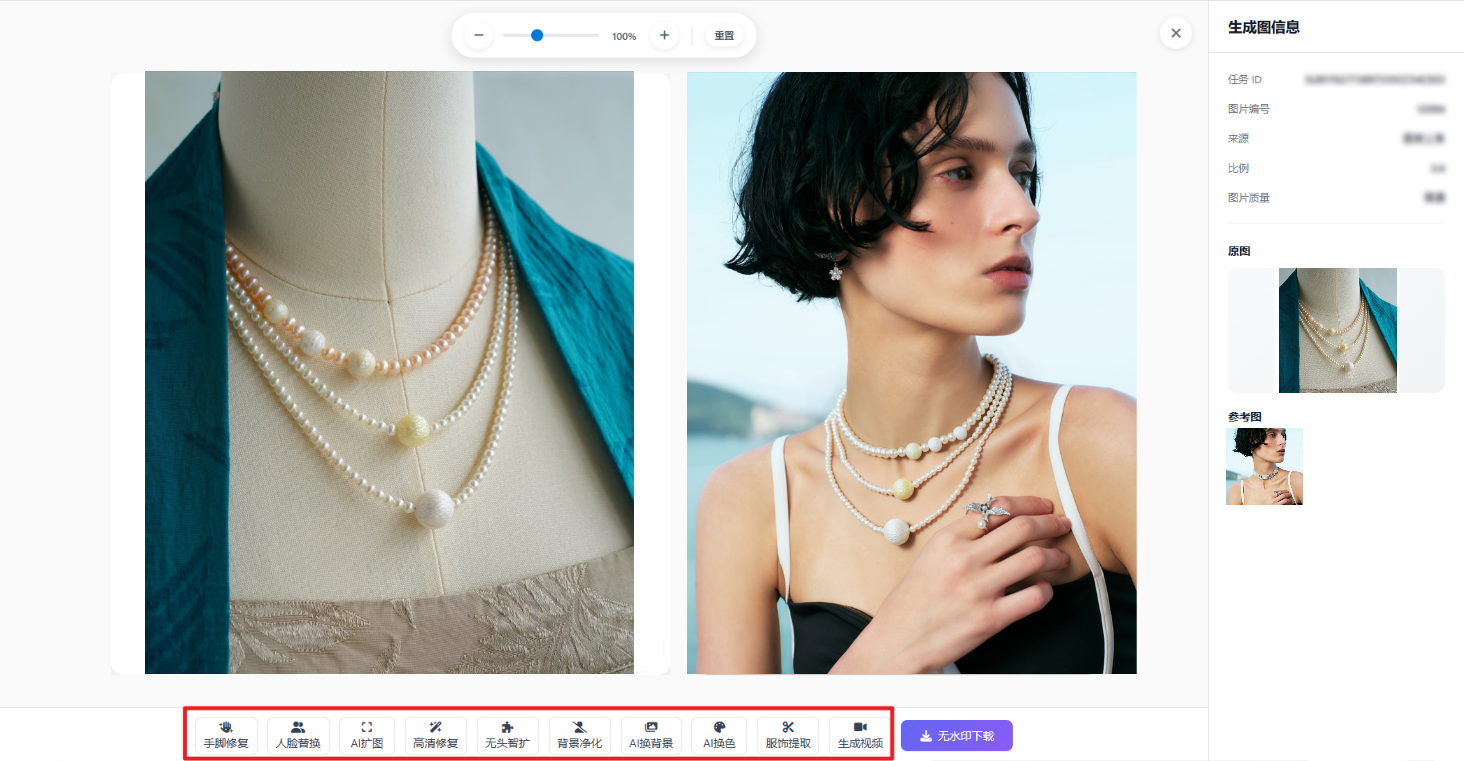Click the left mannequin necklace image

390,372
